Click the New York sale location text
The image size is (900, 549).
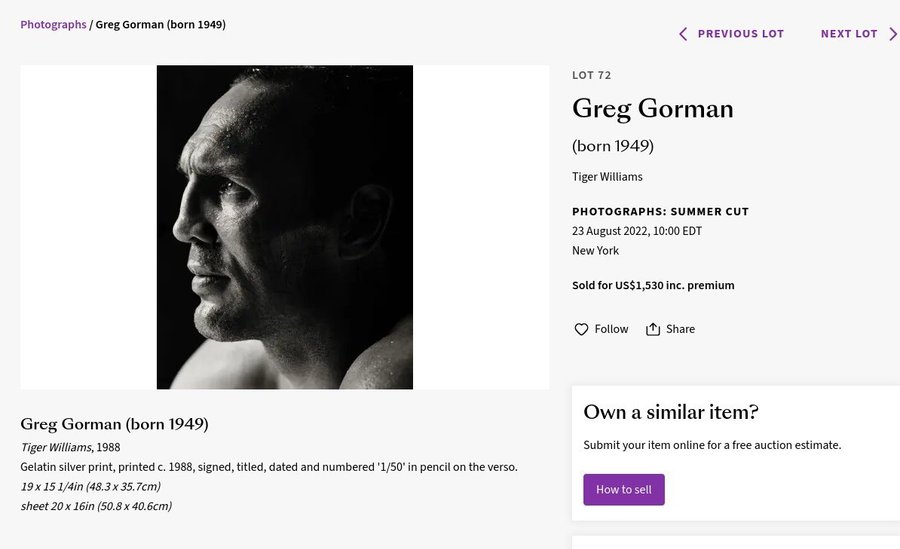click(595, 251)
